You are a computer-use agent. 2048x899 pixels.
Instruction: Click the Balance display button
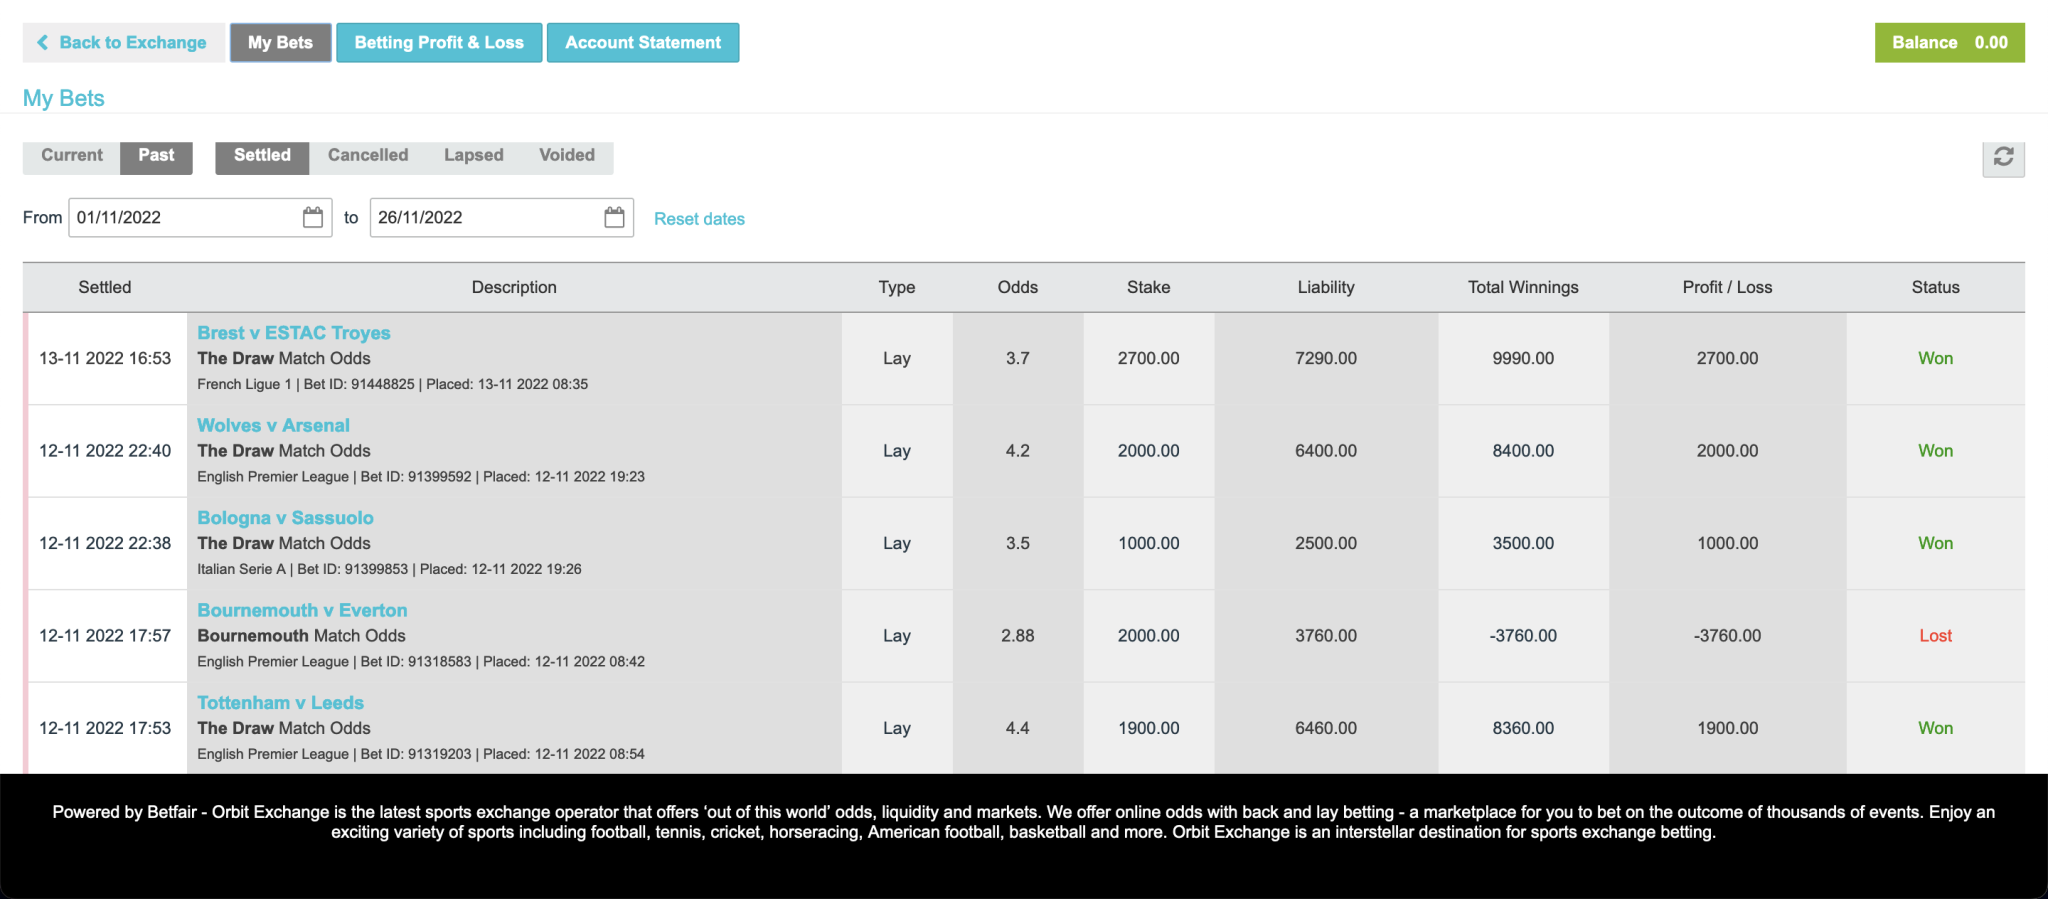(x=1949, y=42)
